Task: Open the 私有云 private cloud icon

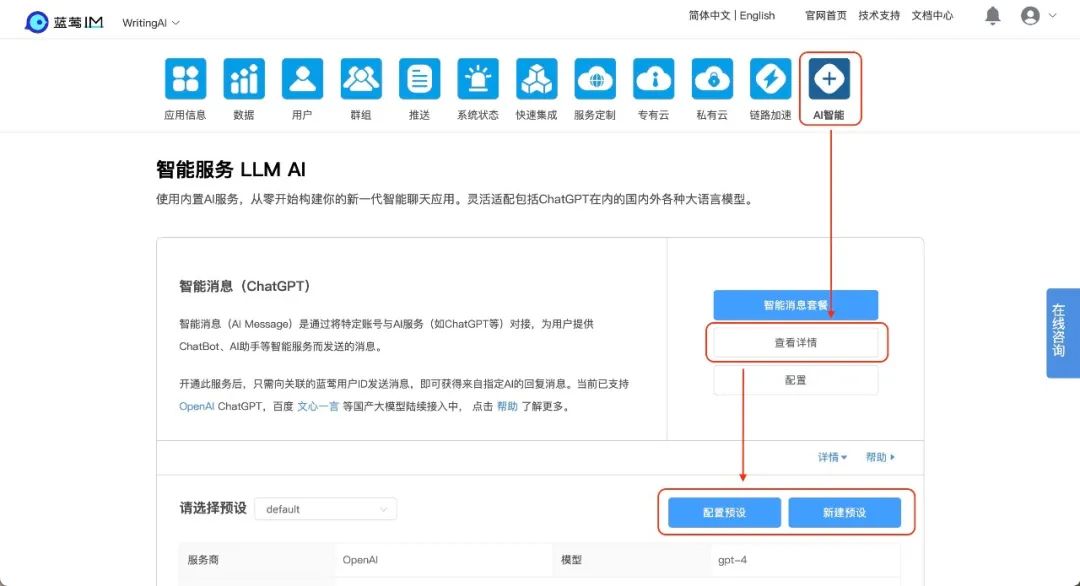Action: 712,79
